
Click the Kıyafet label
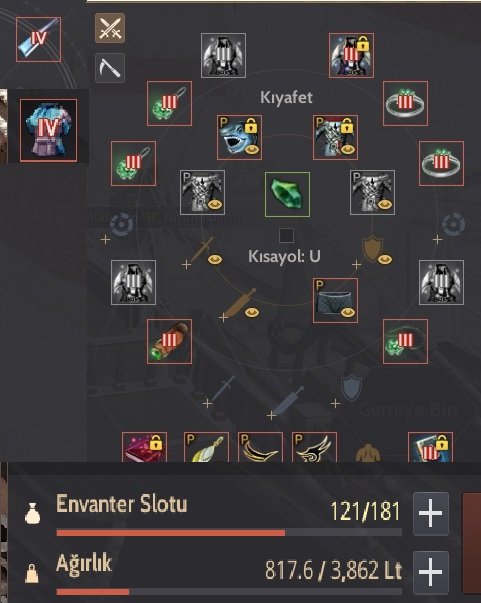286,97
